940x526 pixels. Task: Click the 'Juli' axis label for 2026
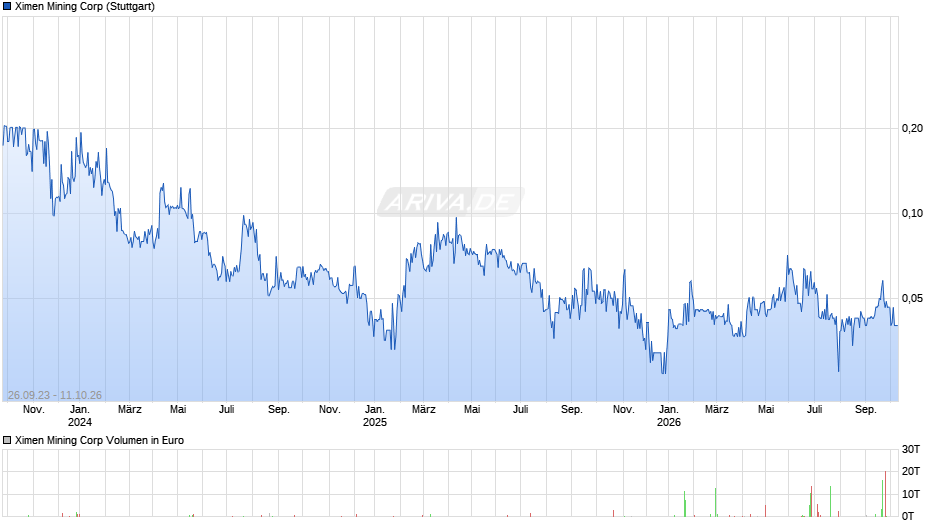coord(814,410)
